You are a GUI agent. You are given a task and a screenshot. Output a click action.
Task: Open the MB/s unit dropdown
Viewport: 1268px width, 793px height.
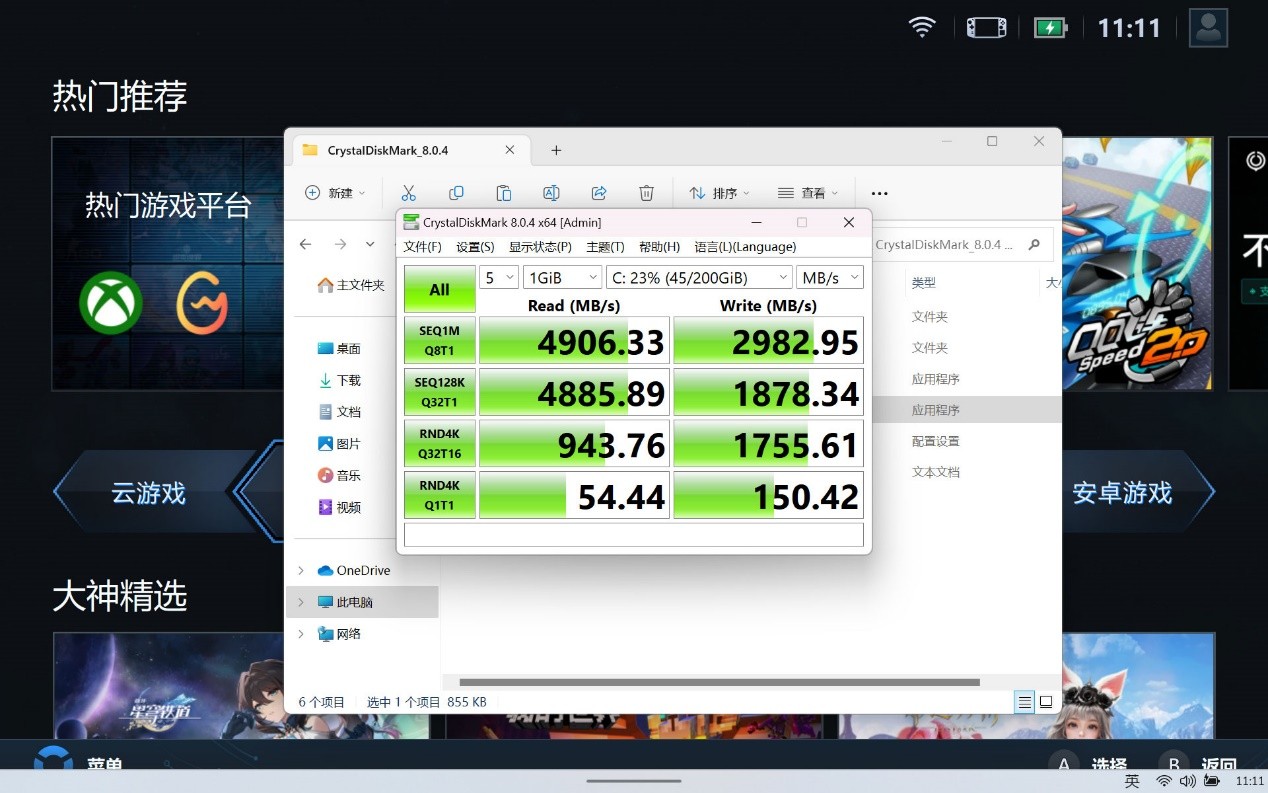pos(830,277)
